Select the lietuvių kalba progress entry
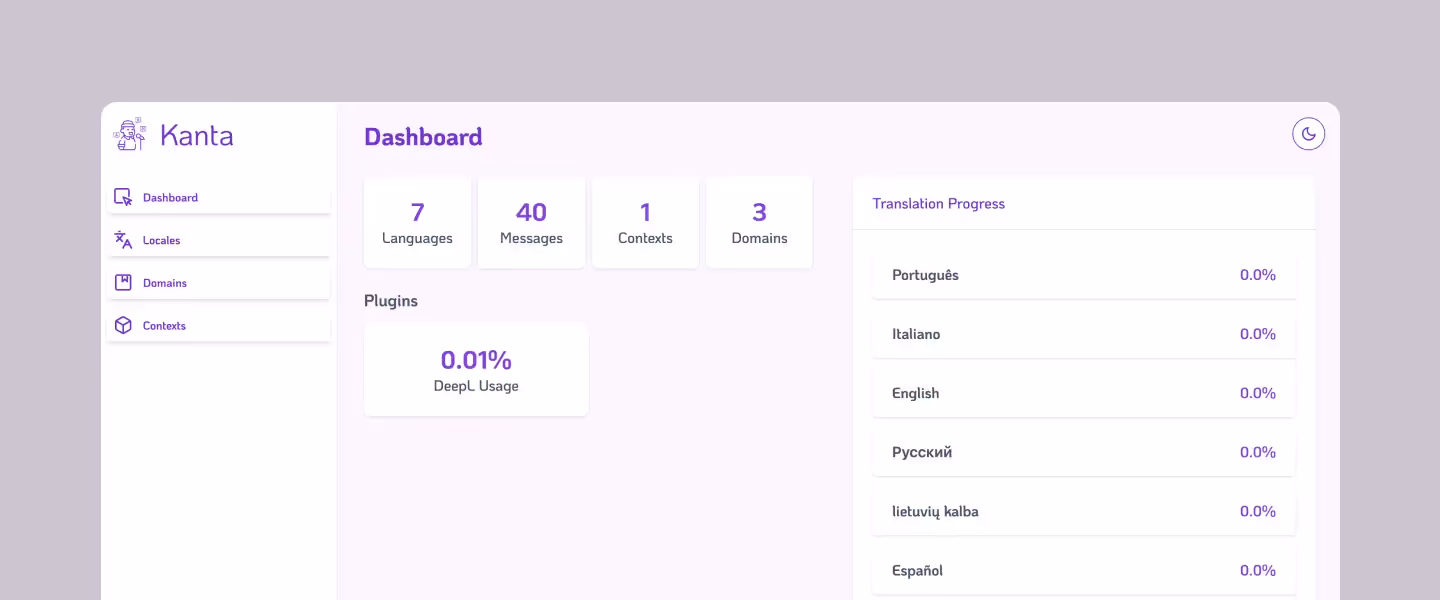This screenshot has width=1440, height=600. pos(1084,511)
